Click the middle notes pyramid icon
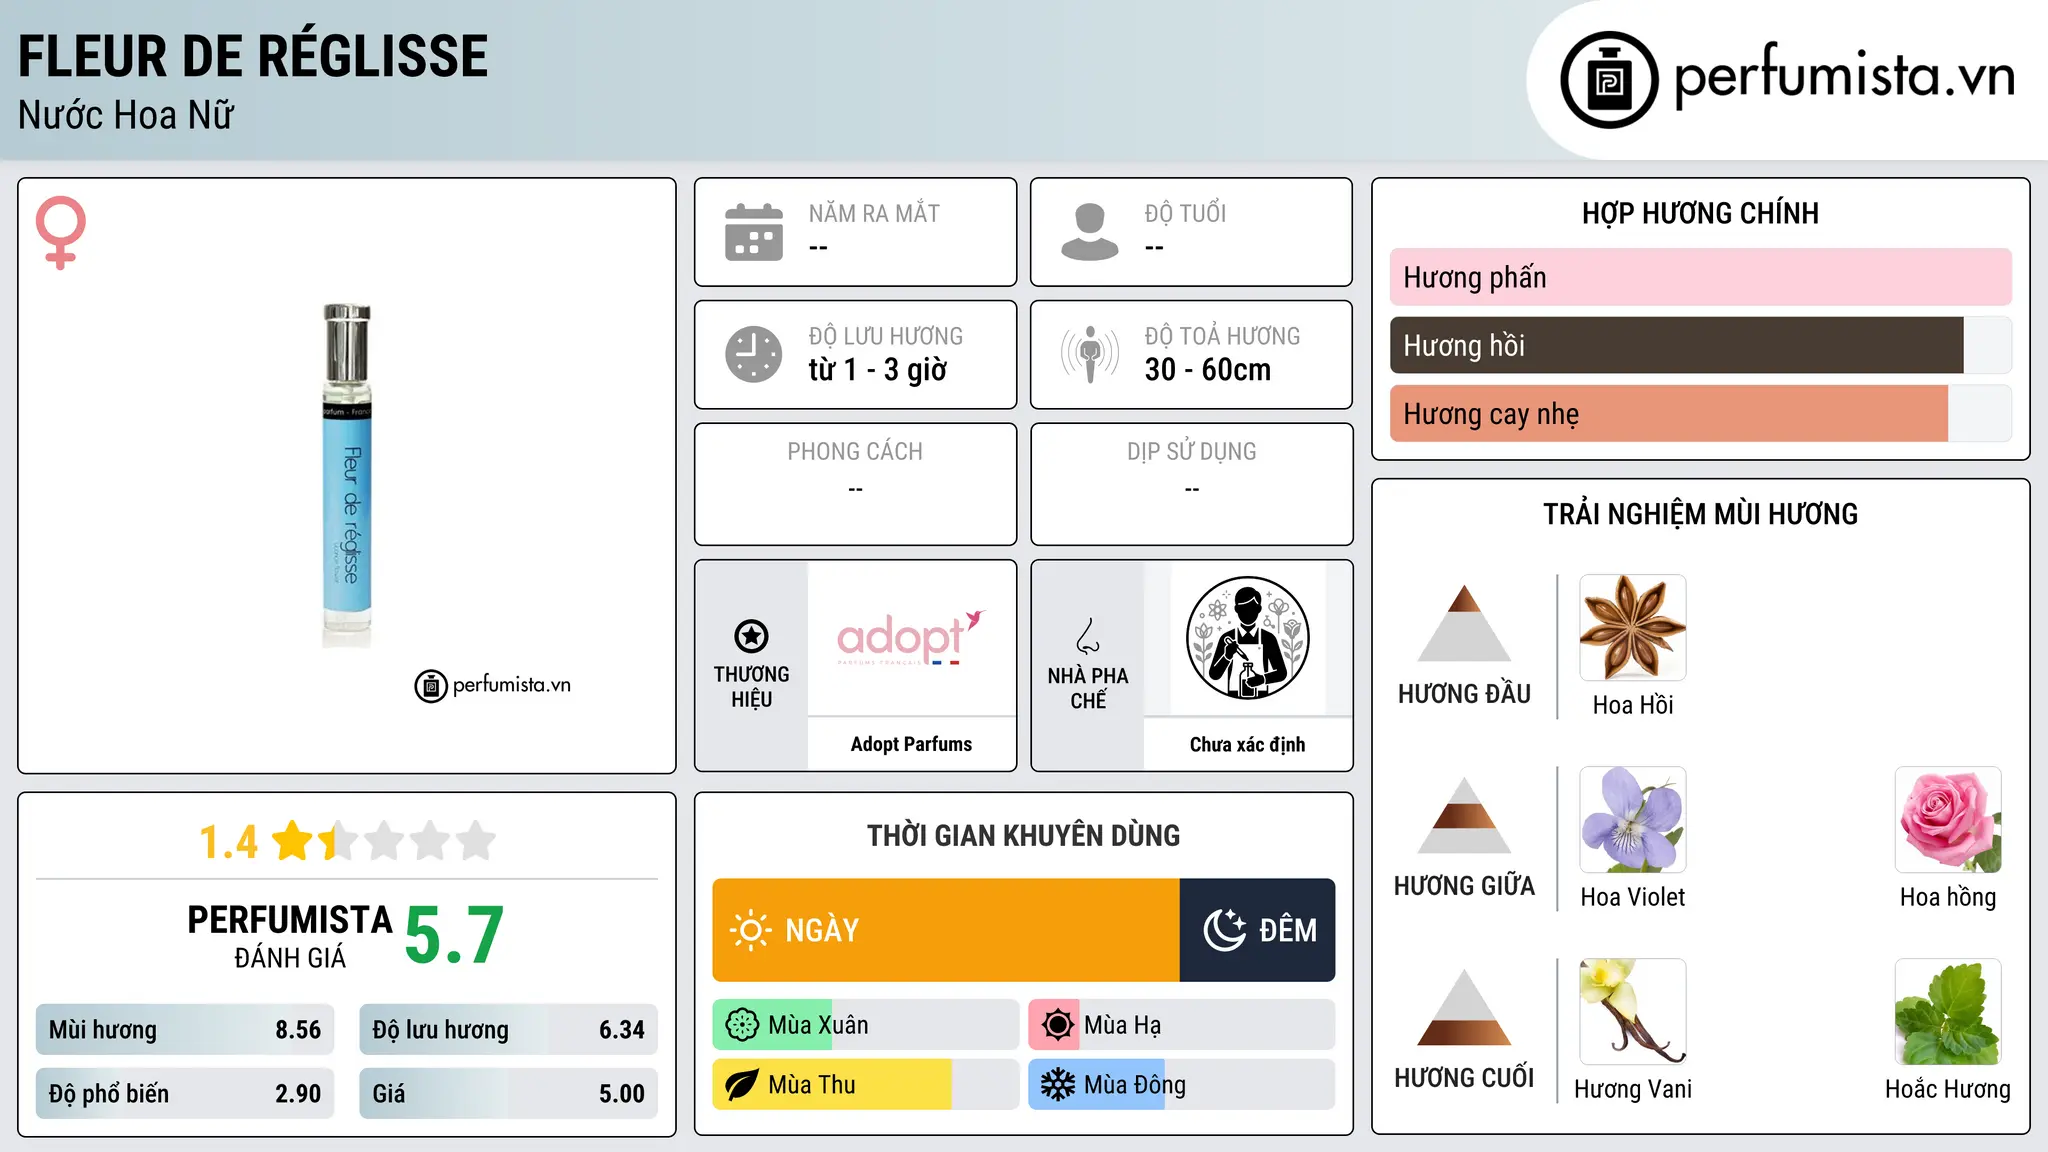This screenshot has width=2048, height=1152. point(1464,815)
